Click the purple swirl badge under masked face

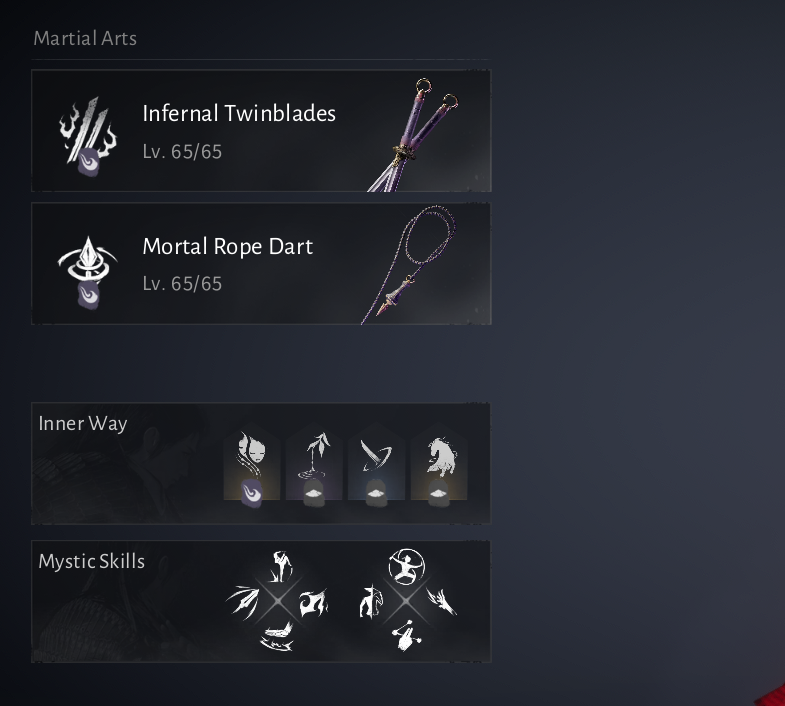251,493
